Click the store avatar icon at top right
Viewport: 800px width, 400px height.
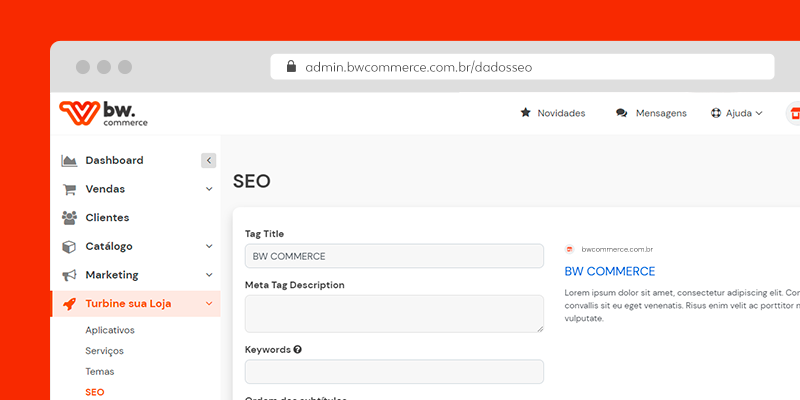(792, 113)
